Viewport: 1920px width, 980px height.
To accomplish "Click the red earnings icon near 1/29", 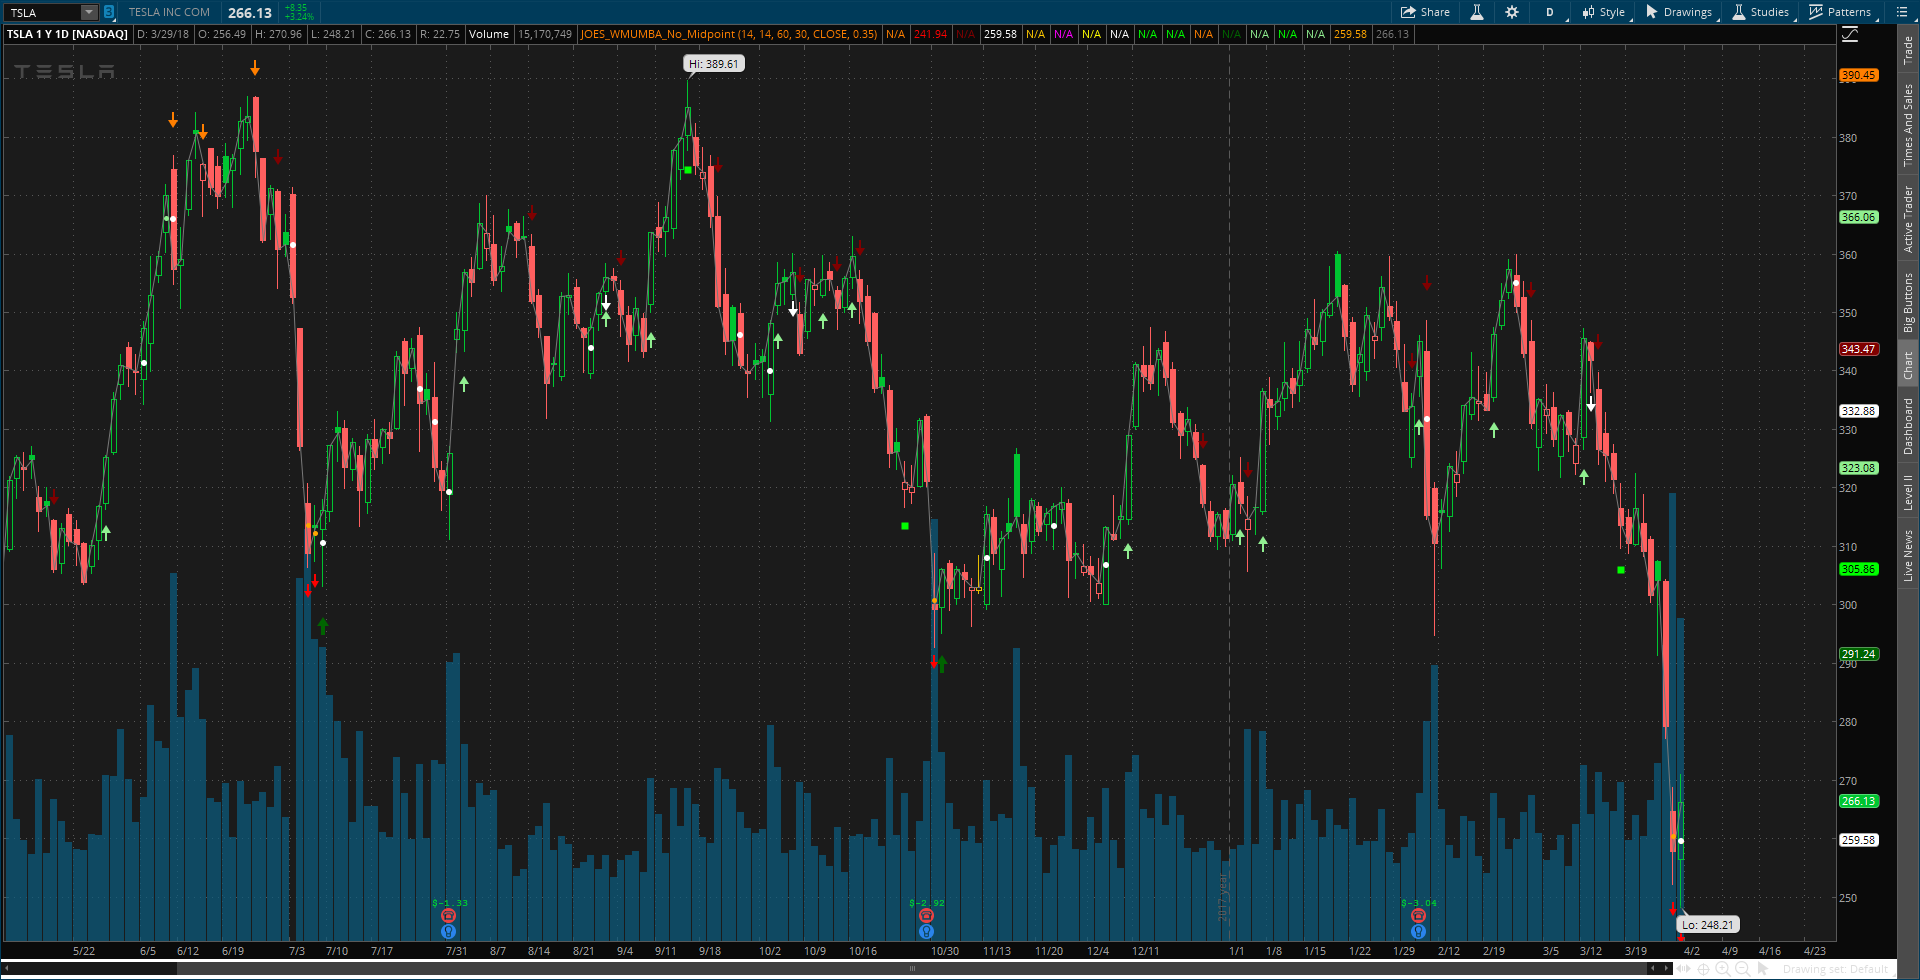I will pos(1418,916).
